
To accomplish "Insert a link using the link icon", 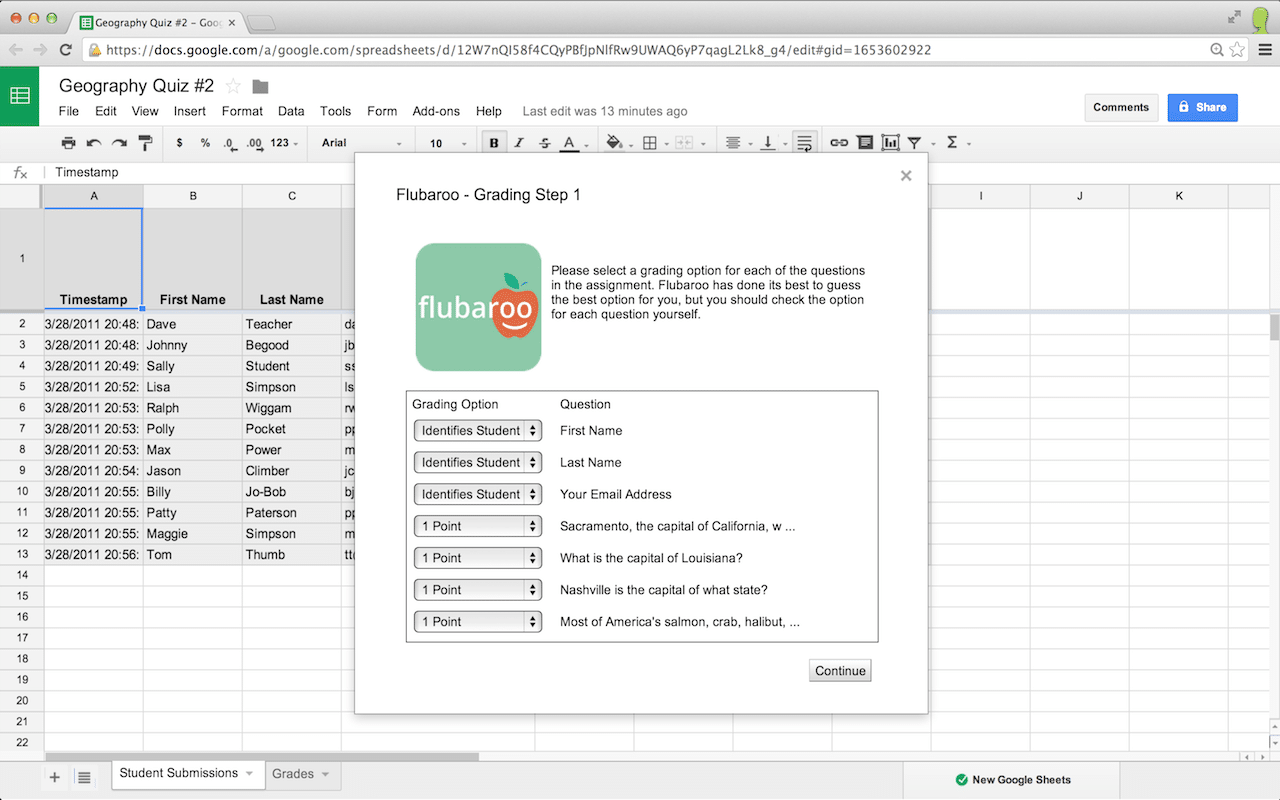I will (839, 142).
